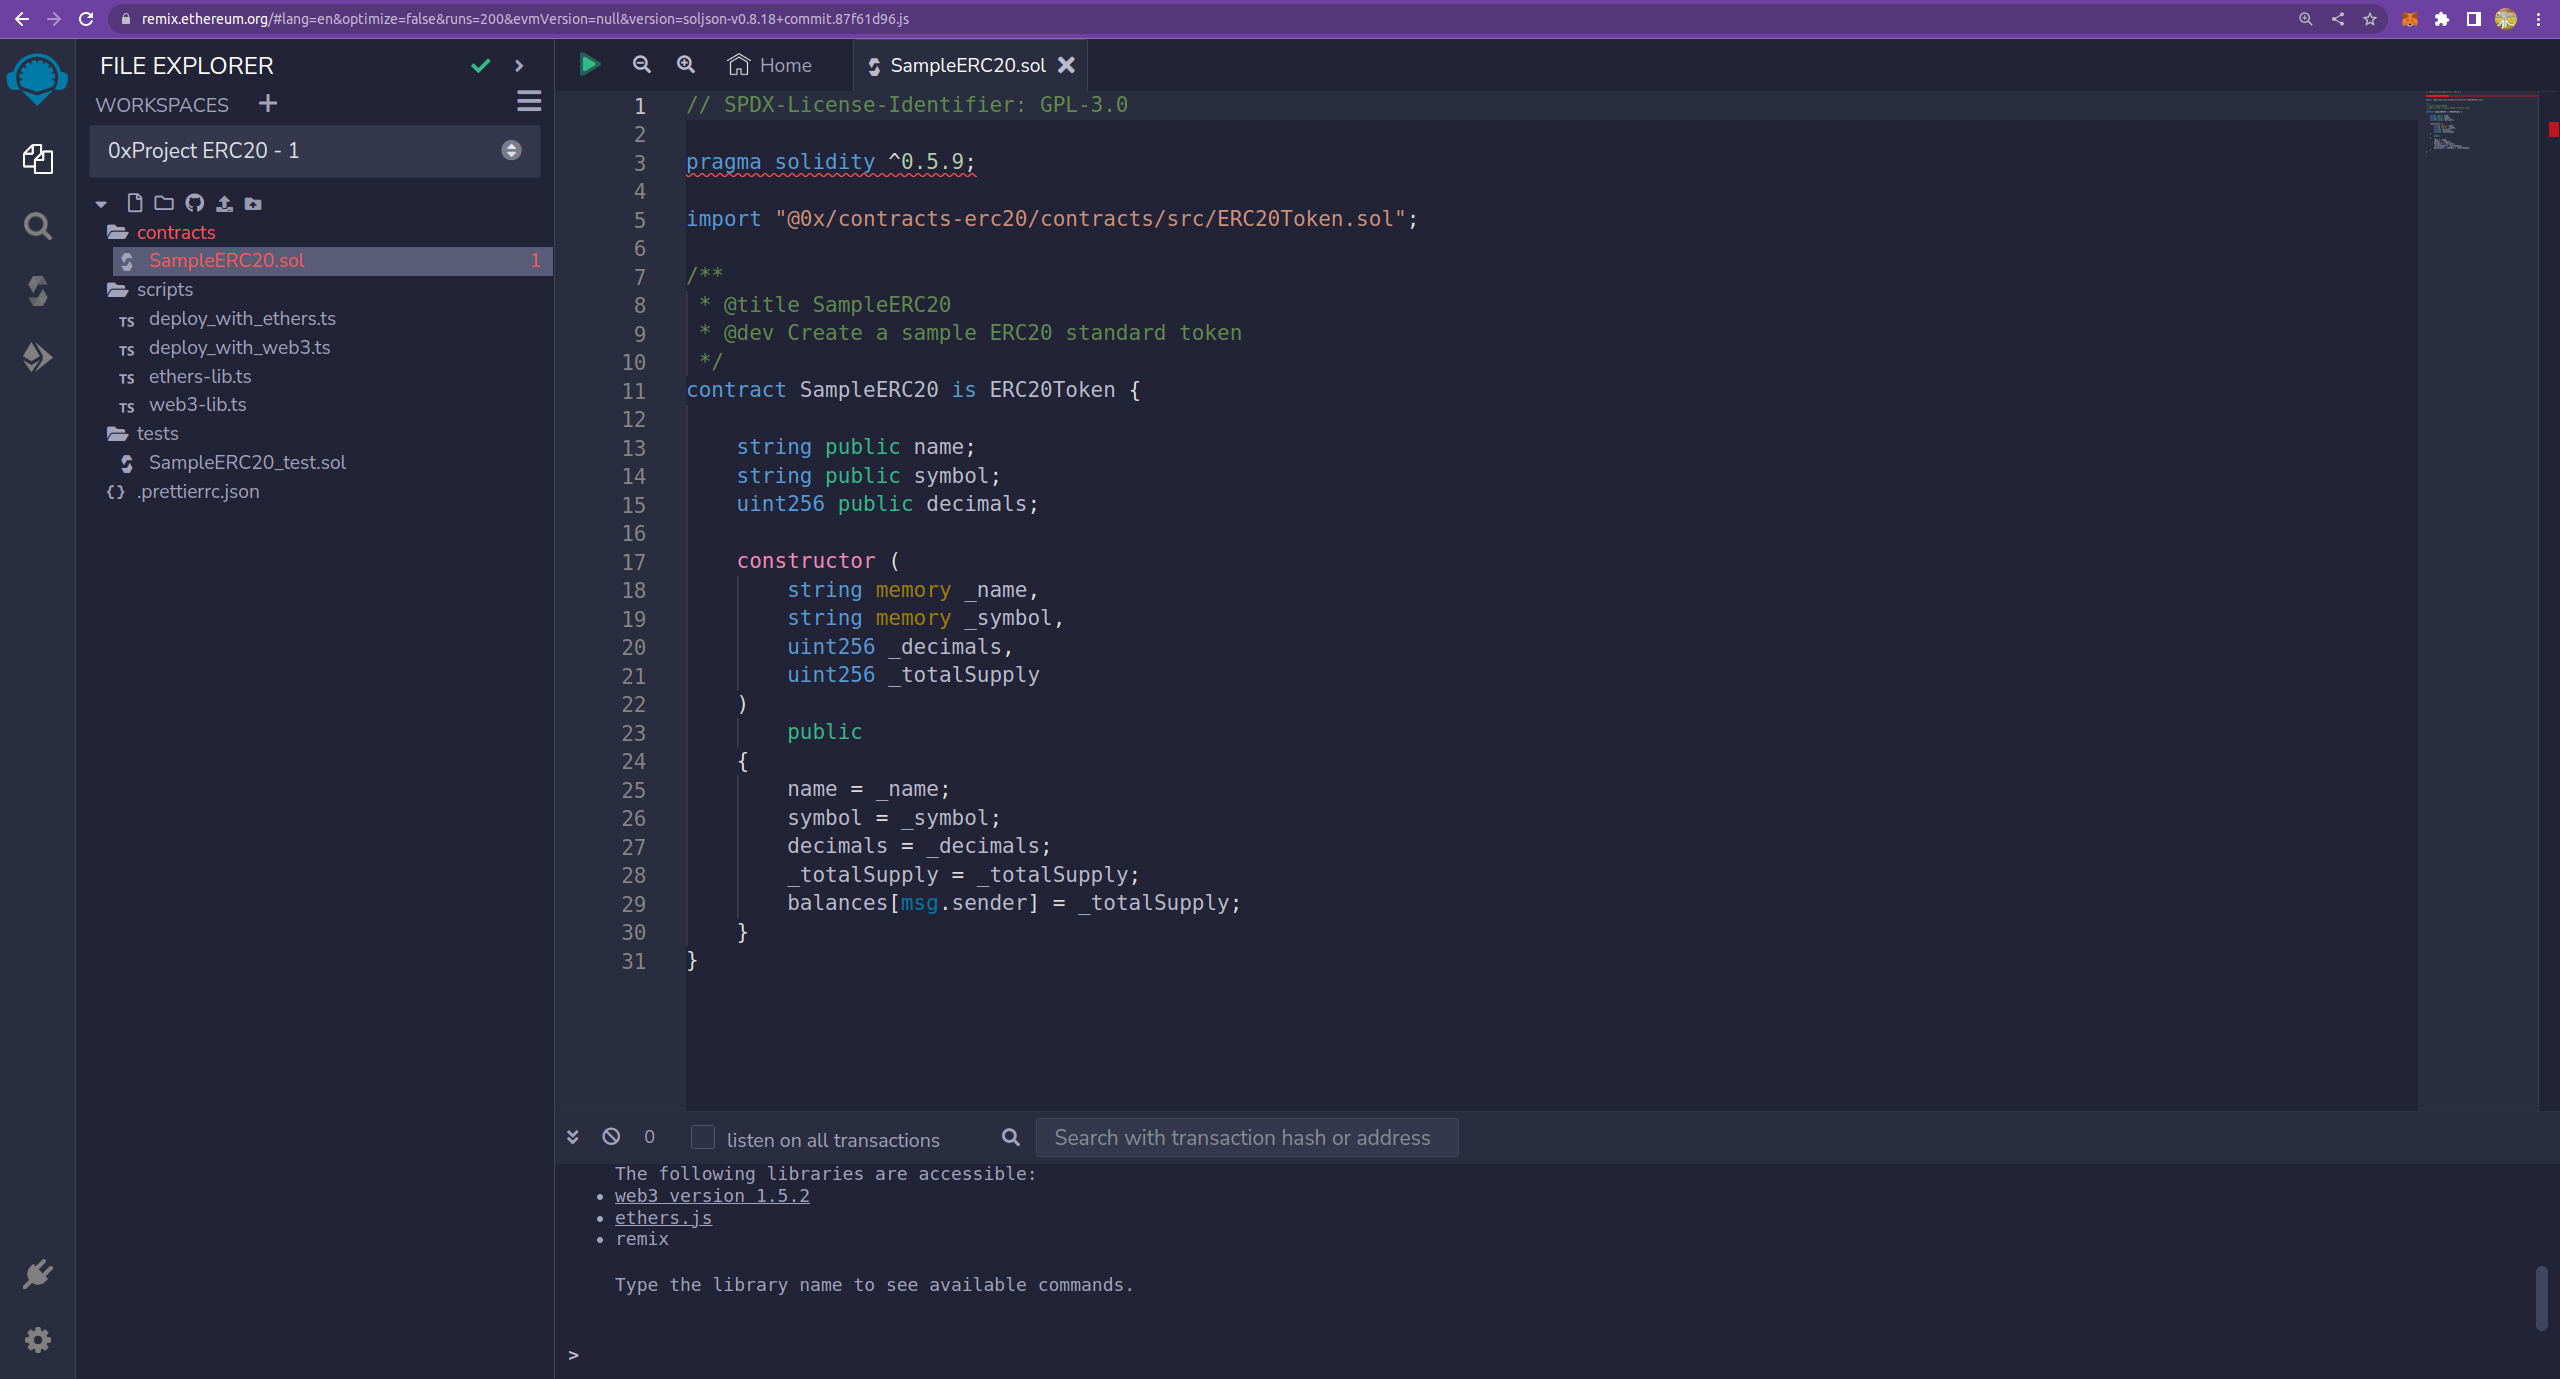The width and height of the screenshot is (2560, 1379).
Task: Toggle the terminal panel with double chevron
Action: tap(573, 1137)
